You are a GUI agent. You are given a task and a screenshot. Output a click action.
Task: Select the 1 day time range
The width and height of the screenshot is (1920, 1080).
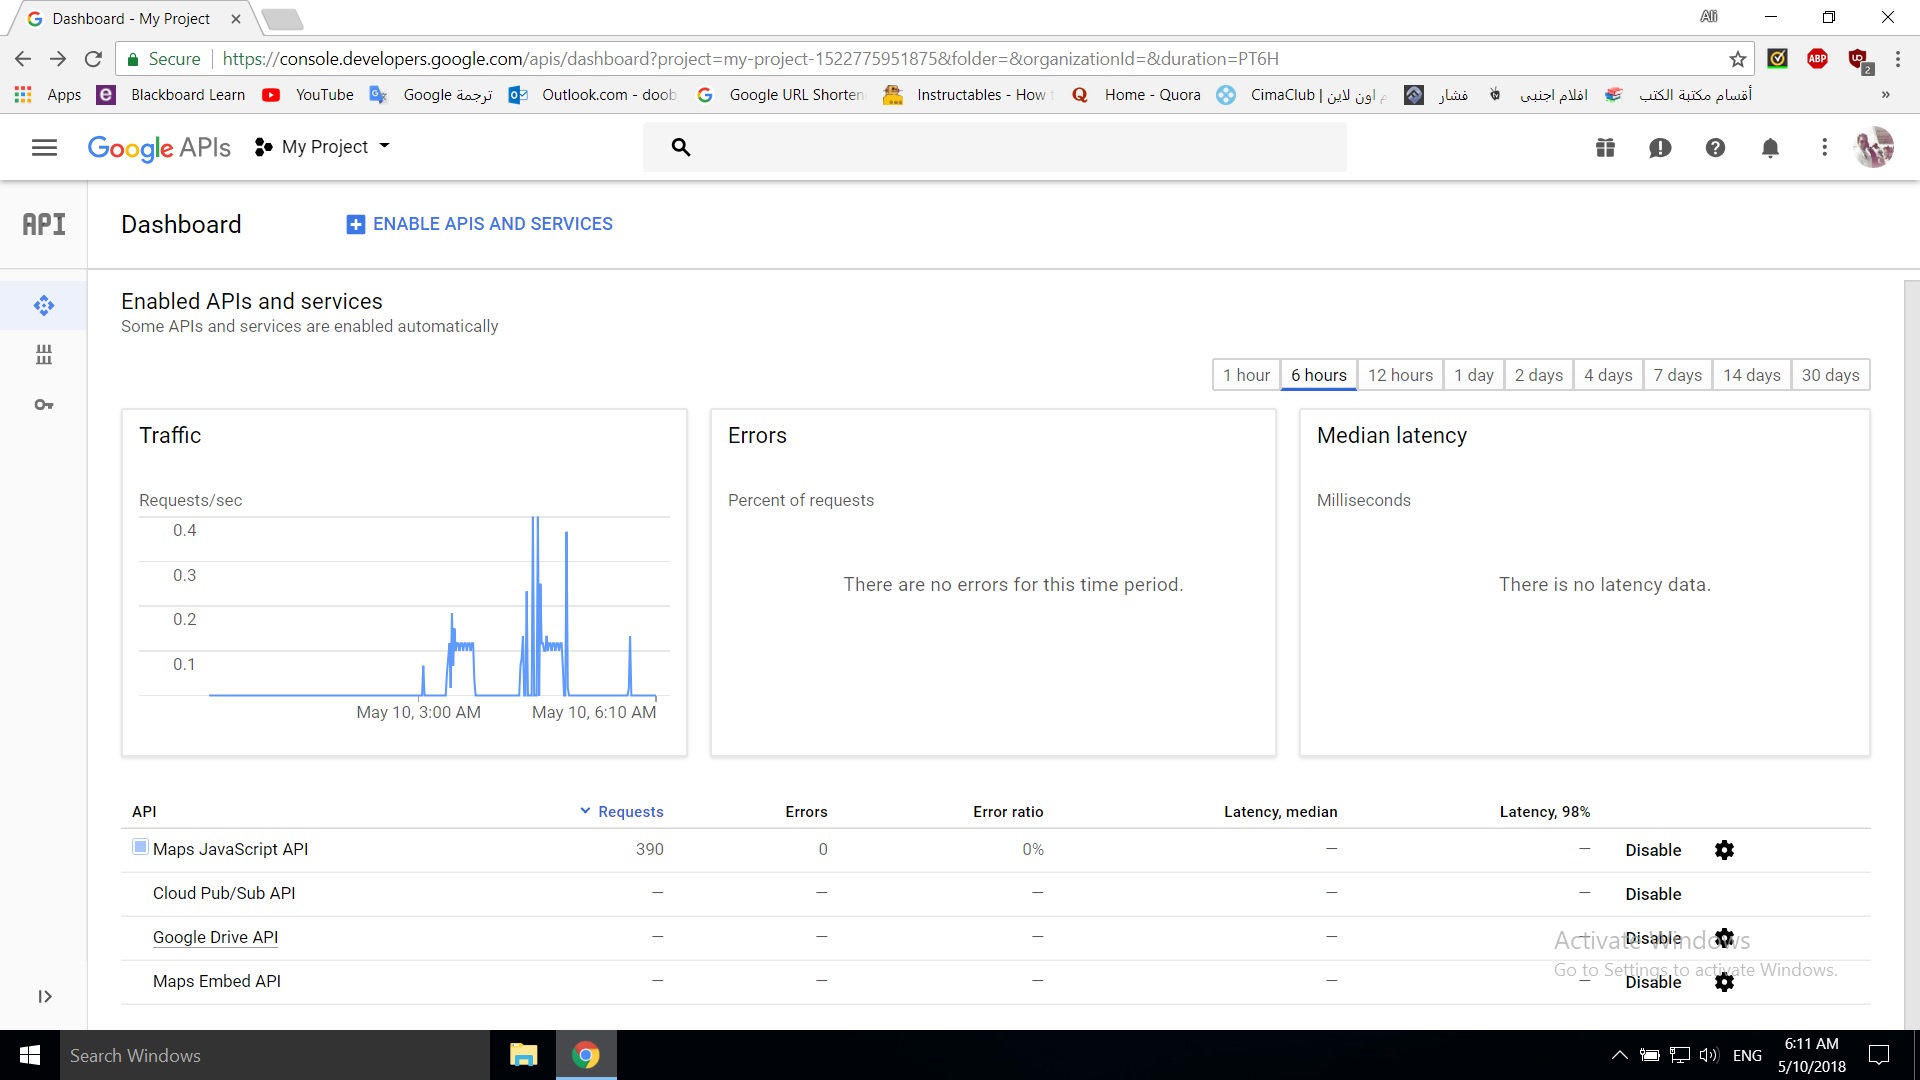(1474, 375)
